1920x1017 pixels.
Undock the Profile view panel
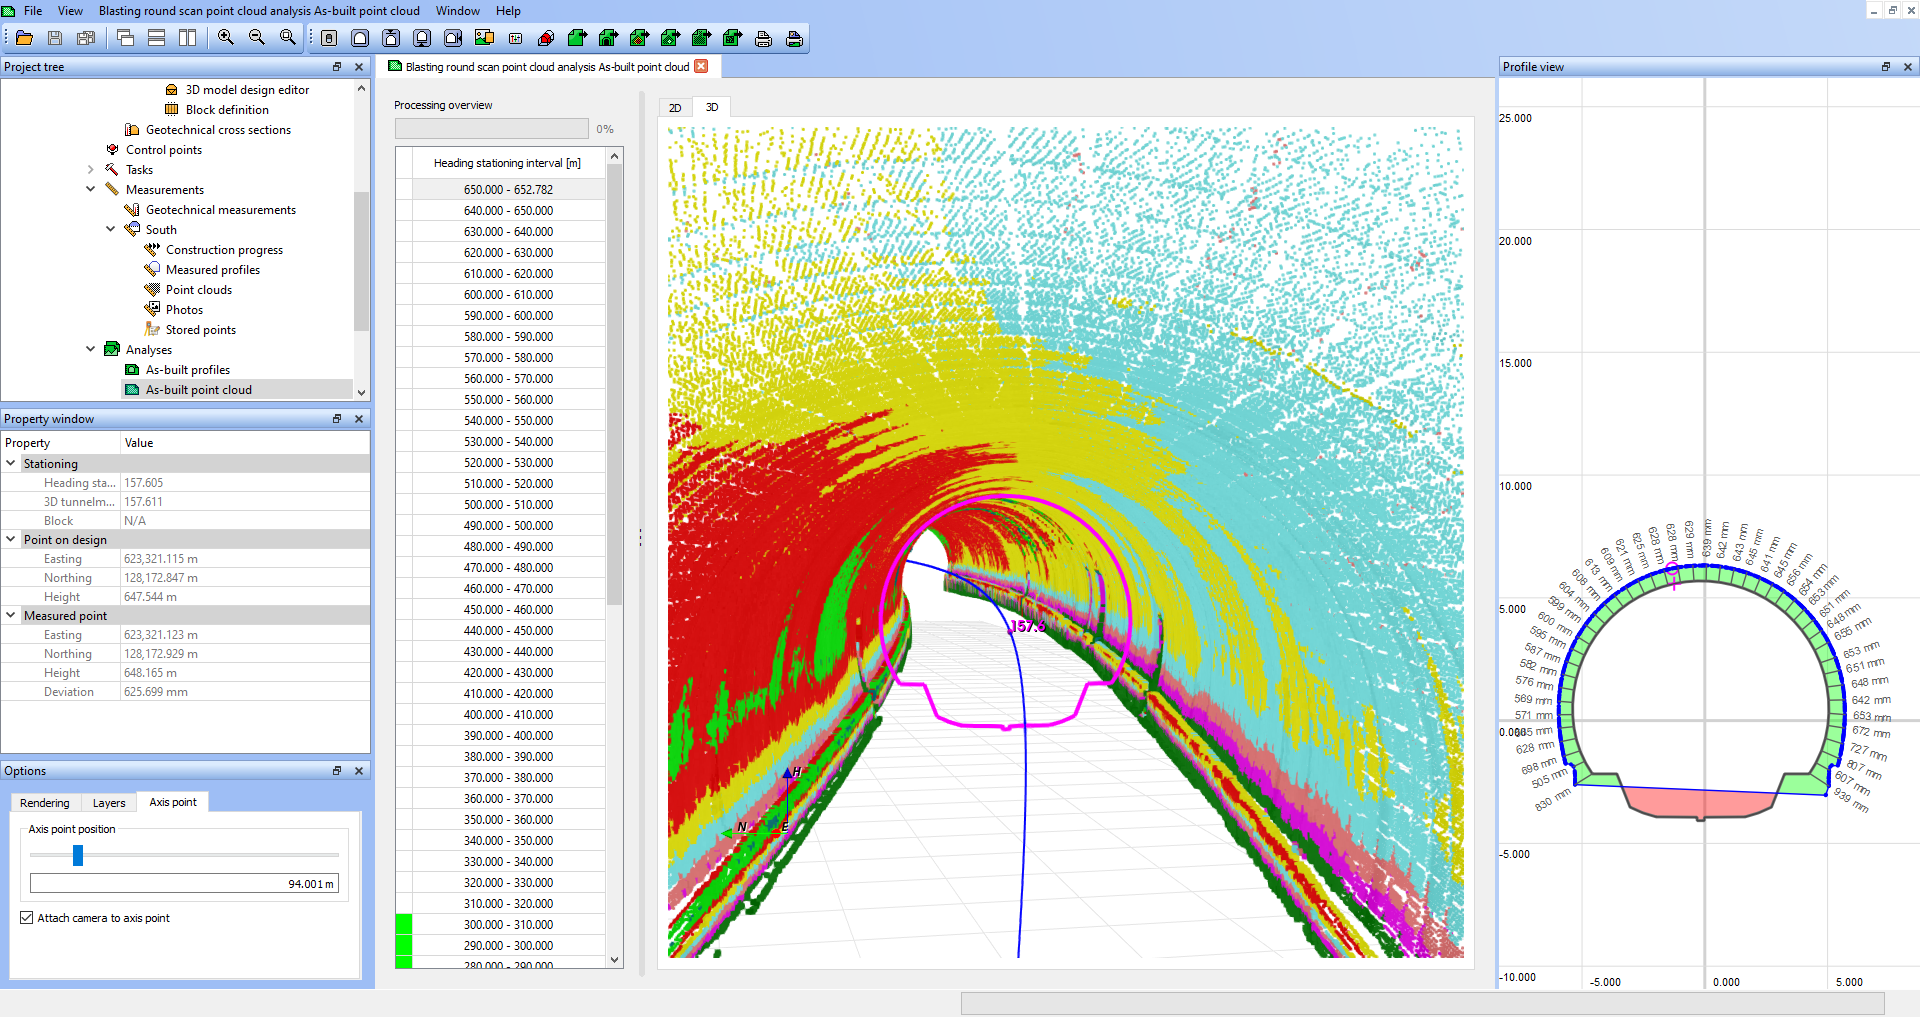[1886, 67]
